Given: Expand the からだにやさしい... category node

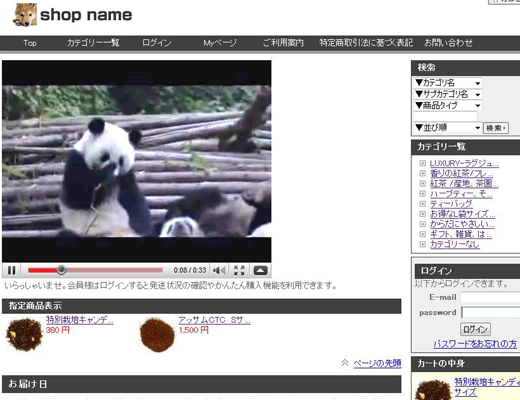Looking at the screenshot, I should click(x=422, y=224).
